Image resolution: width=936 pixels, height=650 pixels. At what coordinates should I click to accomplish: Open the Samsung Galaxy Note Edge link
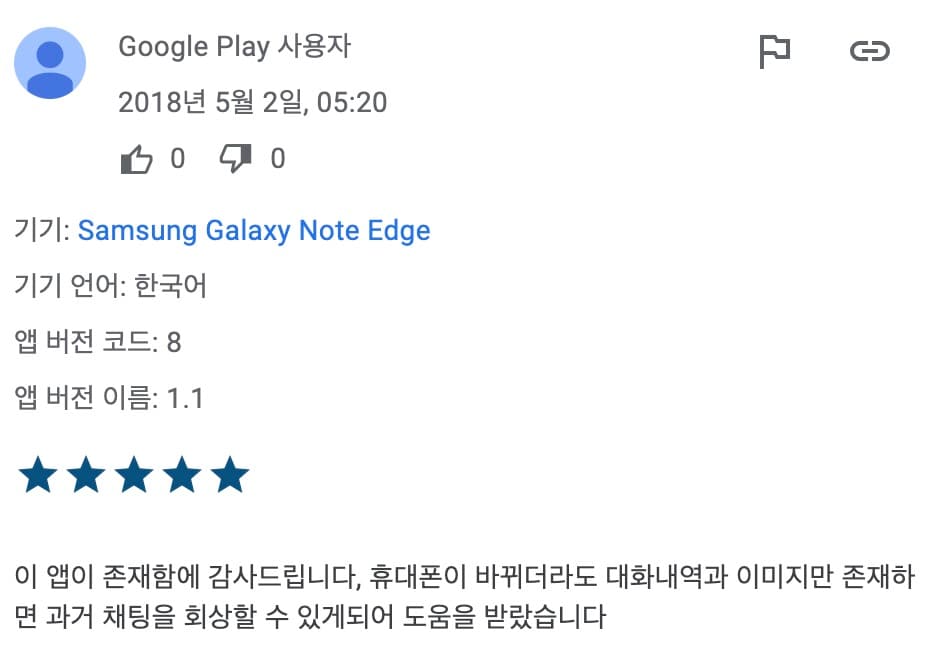(254, 231)
